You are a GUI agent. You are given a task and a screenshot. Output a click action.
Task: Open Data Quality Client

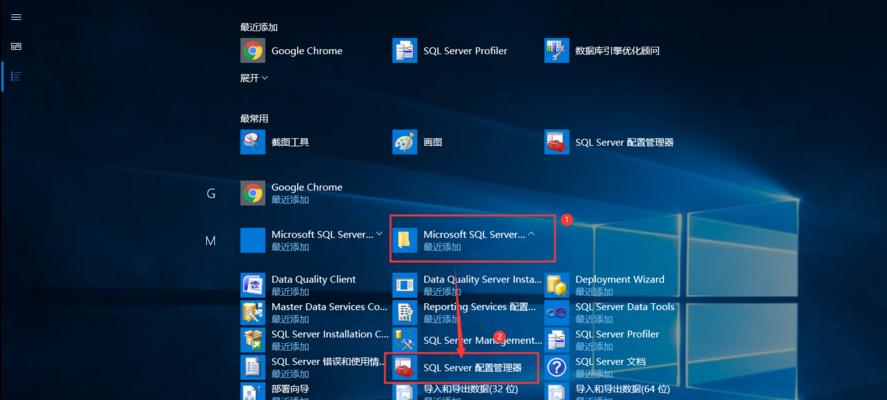[298, 285]
